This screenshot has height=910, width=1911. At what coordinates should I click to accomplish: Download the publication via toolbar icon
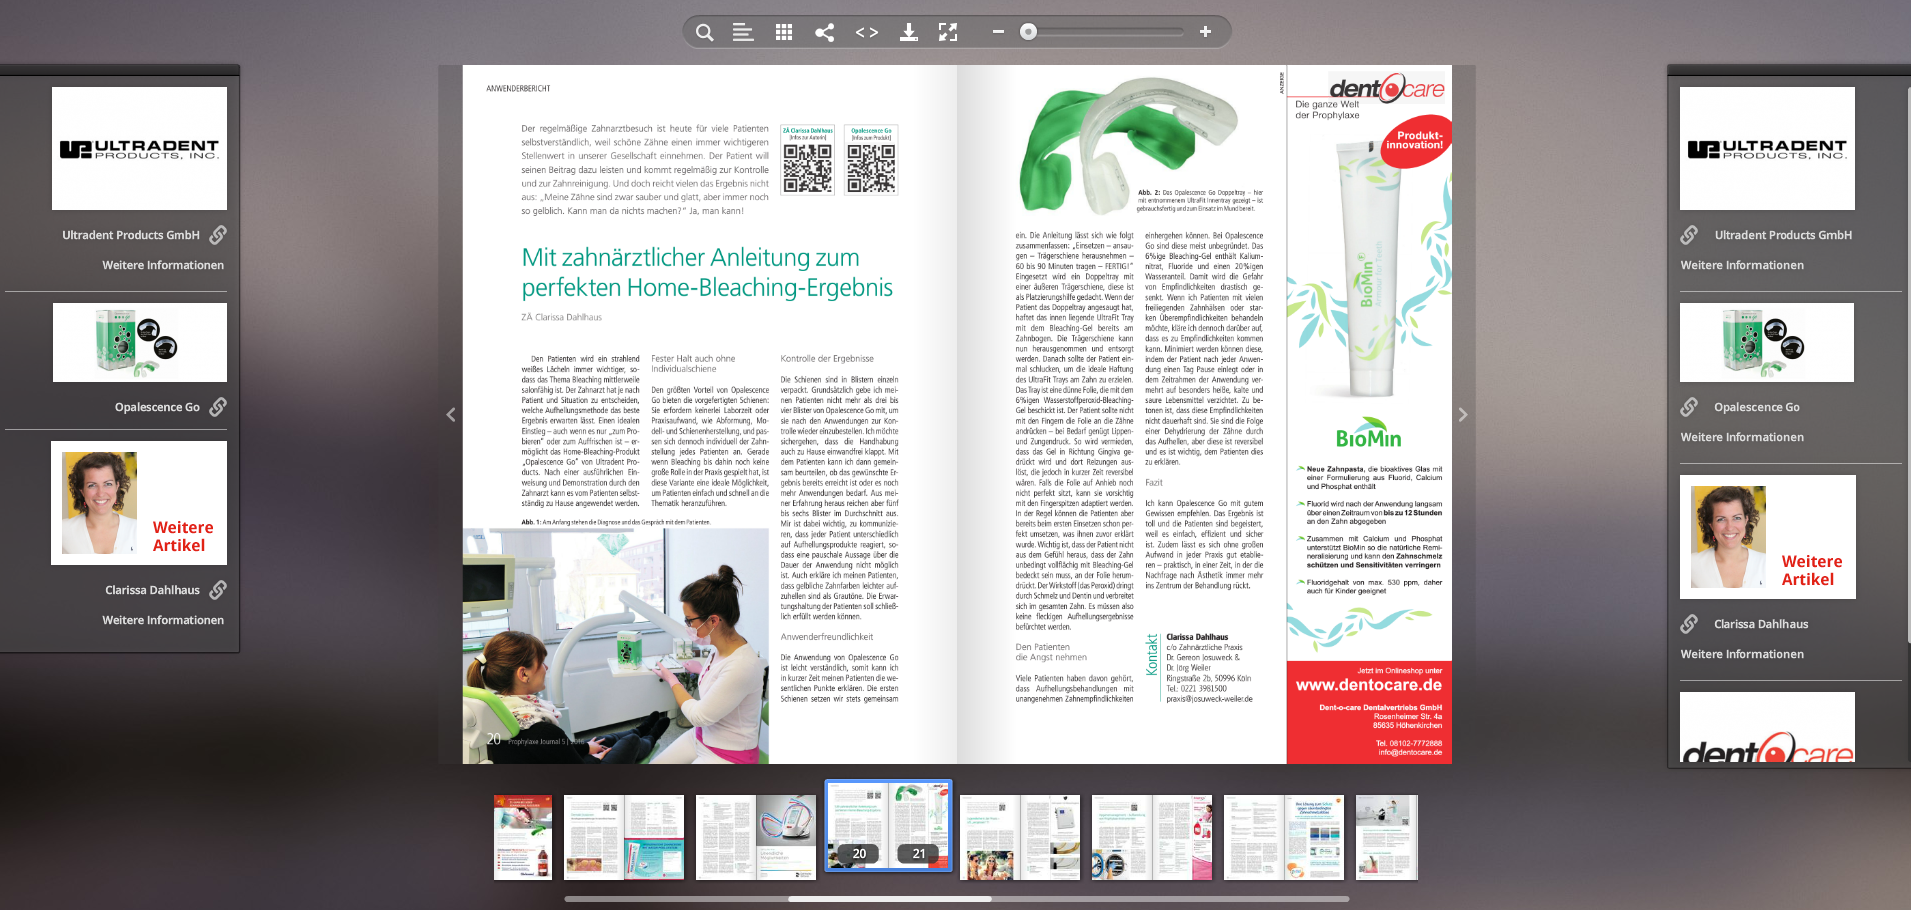(908, 32)
